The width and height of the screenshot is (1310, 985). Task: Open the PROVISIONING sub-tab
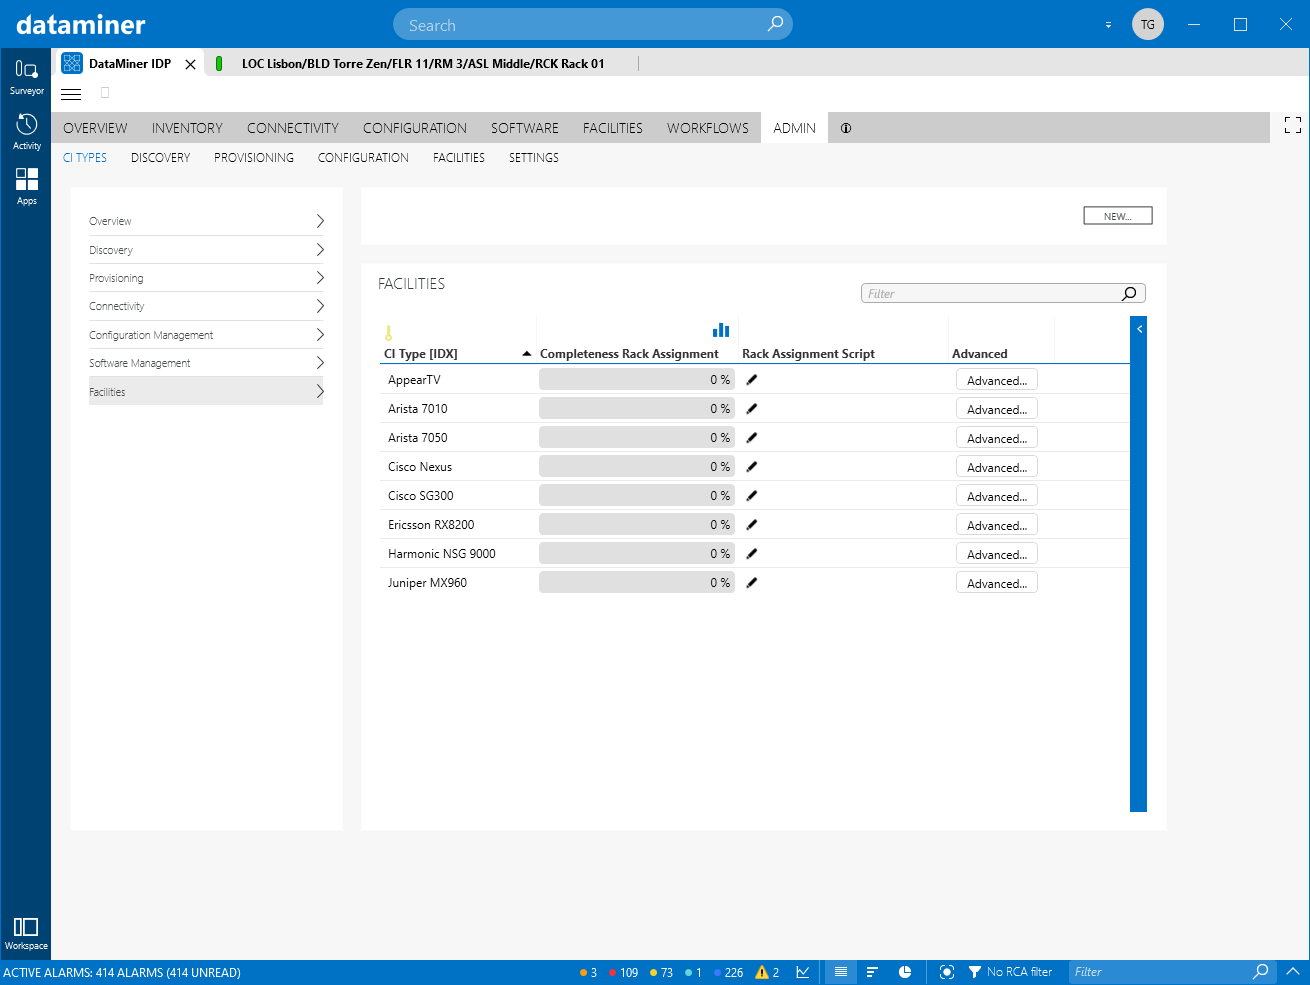[x=254, y=158]
